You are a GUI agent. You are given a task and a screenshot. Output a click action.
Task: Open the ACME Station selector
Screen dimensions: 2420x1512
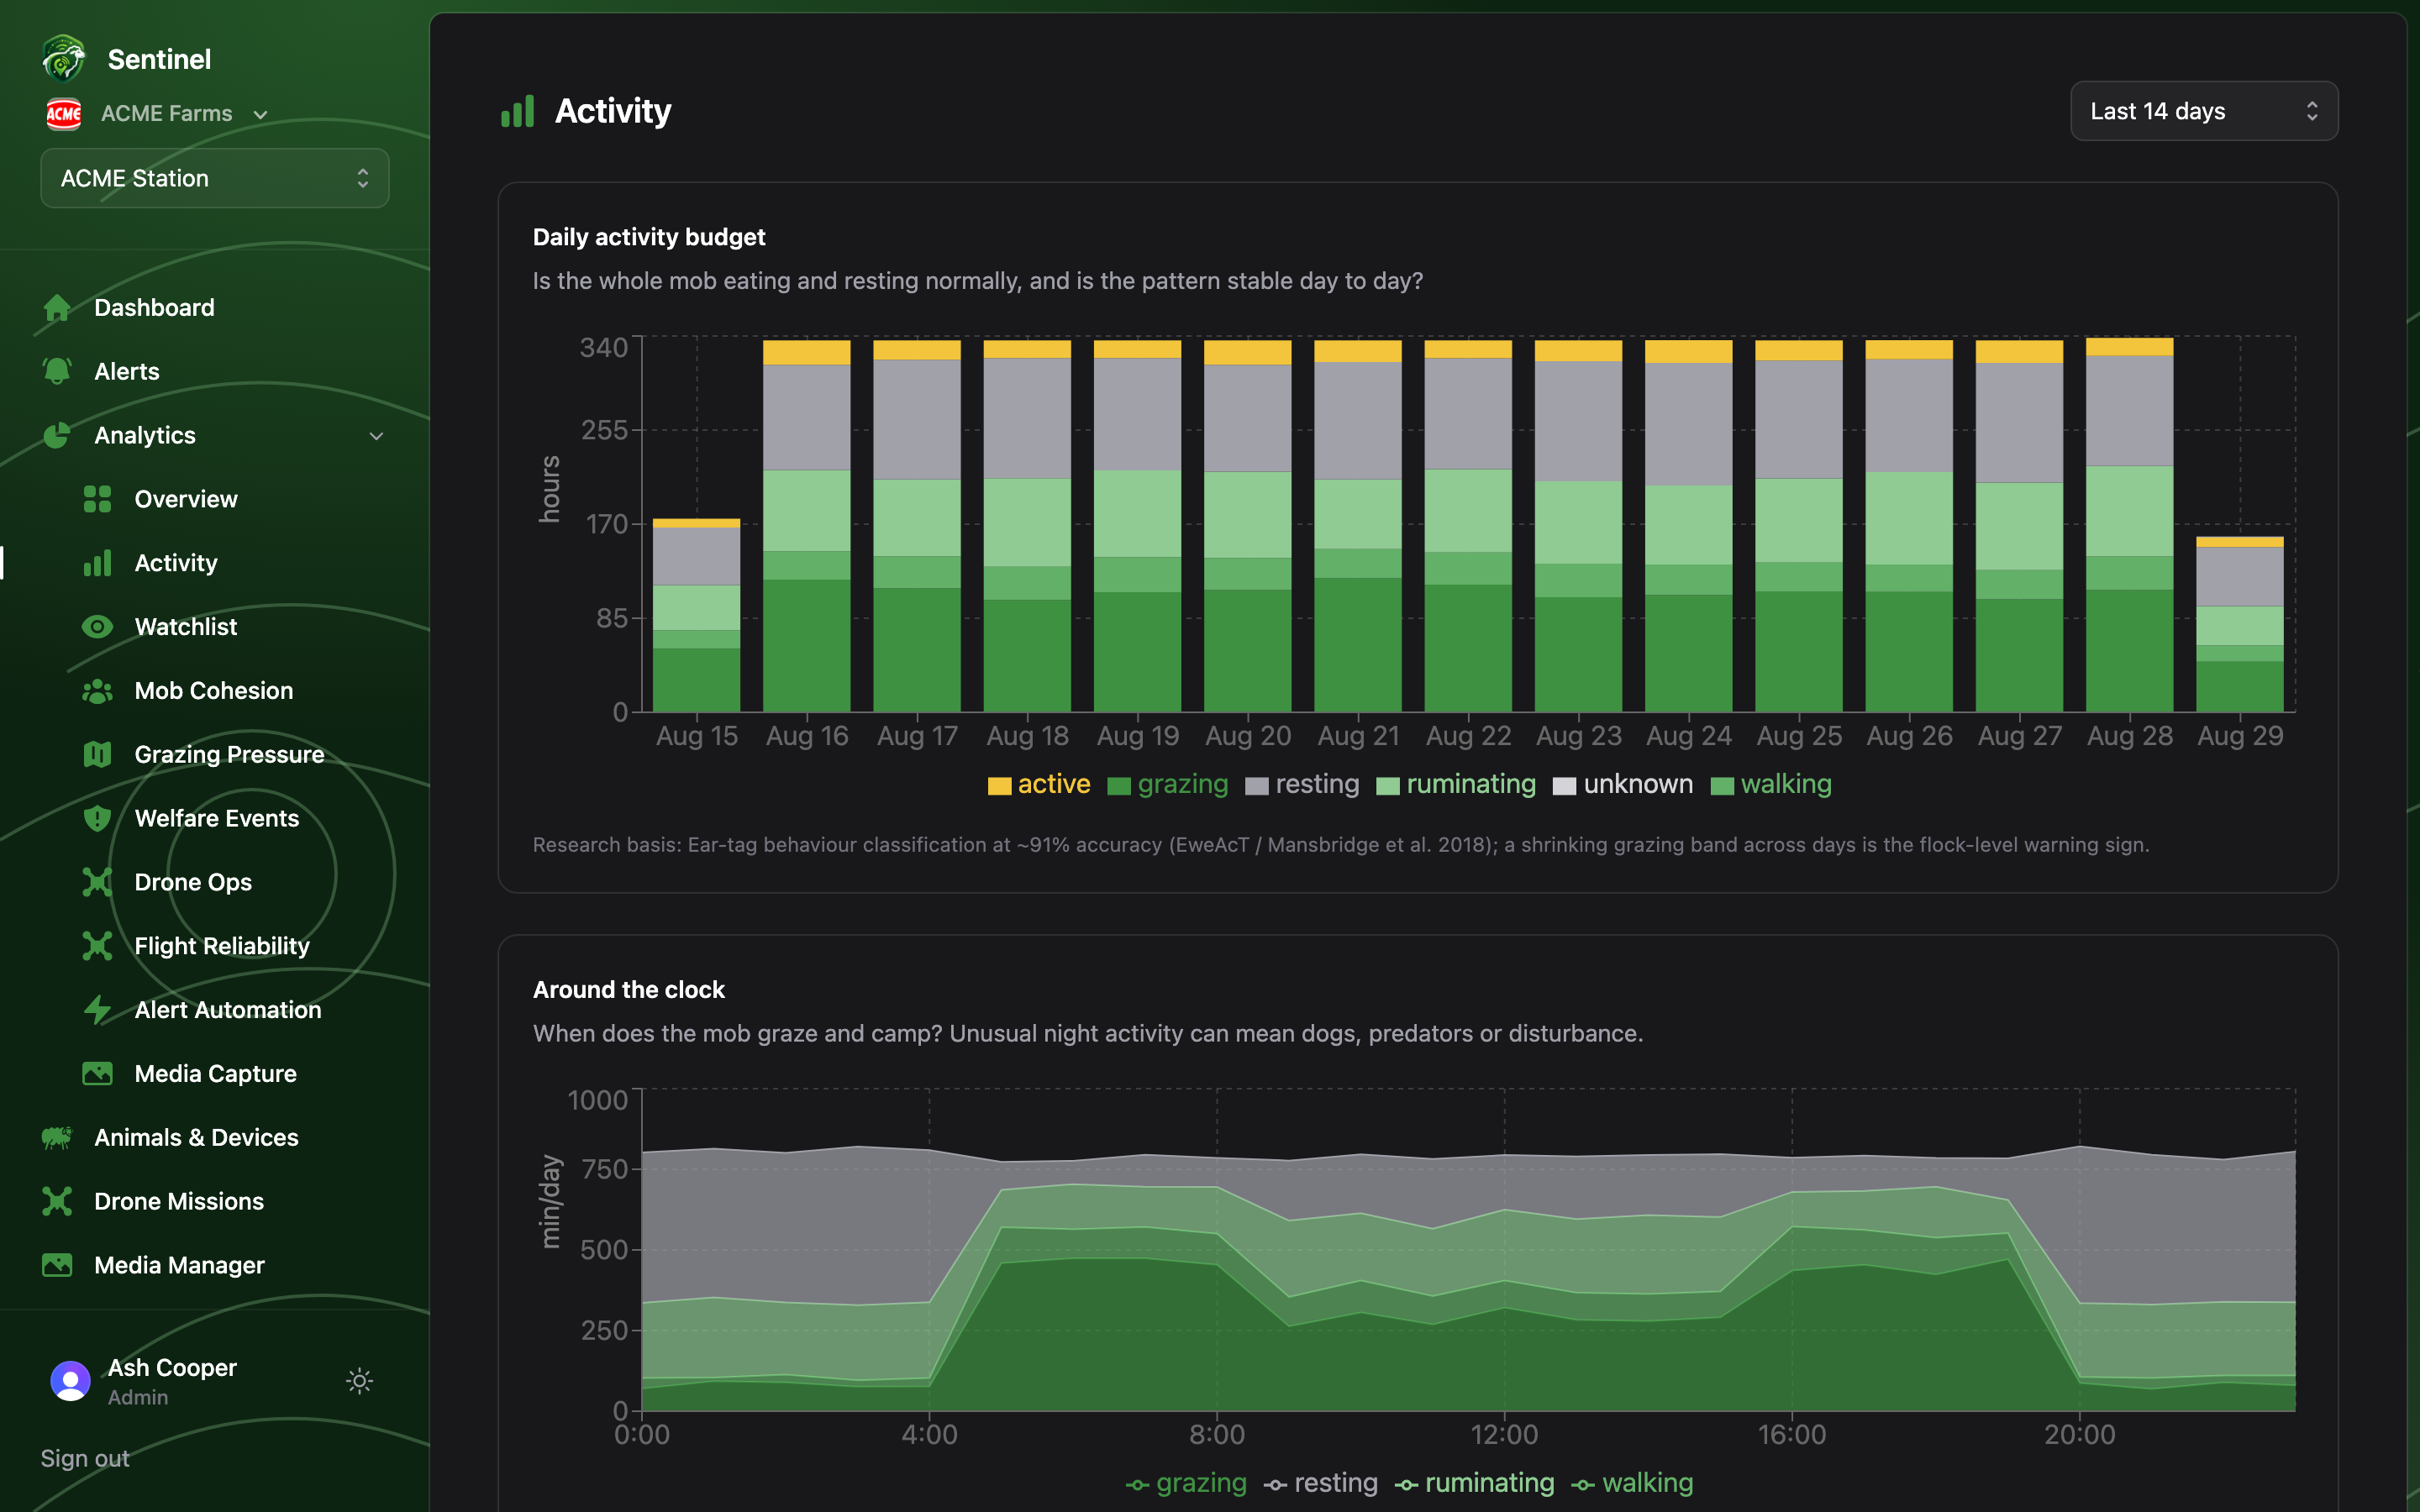(x=215, y=178)
